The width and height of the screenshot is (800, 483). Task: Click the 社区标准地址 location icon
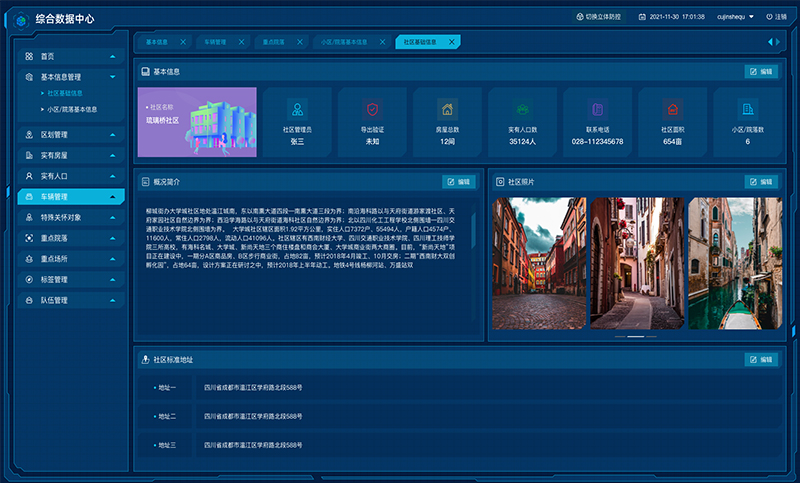tap(145, 360)
